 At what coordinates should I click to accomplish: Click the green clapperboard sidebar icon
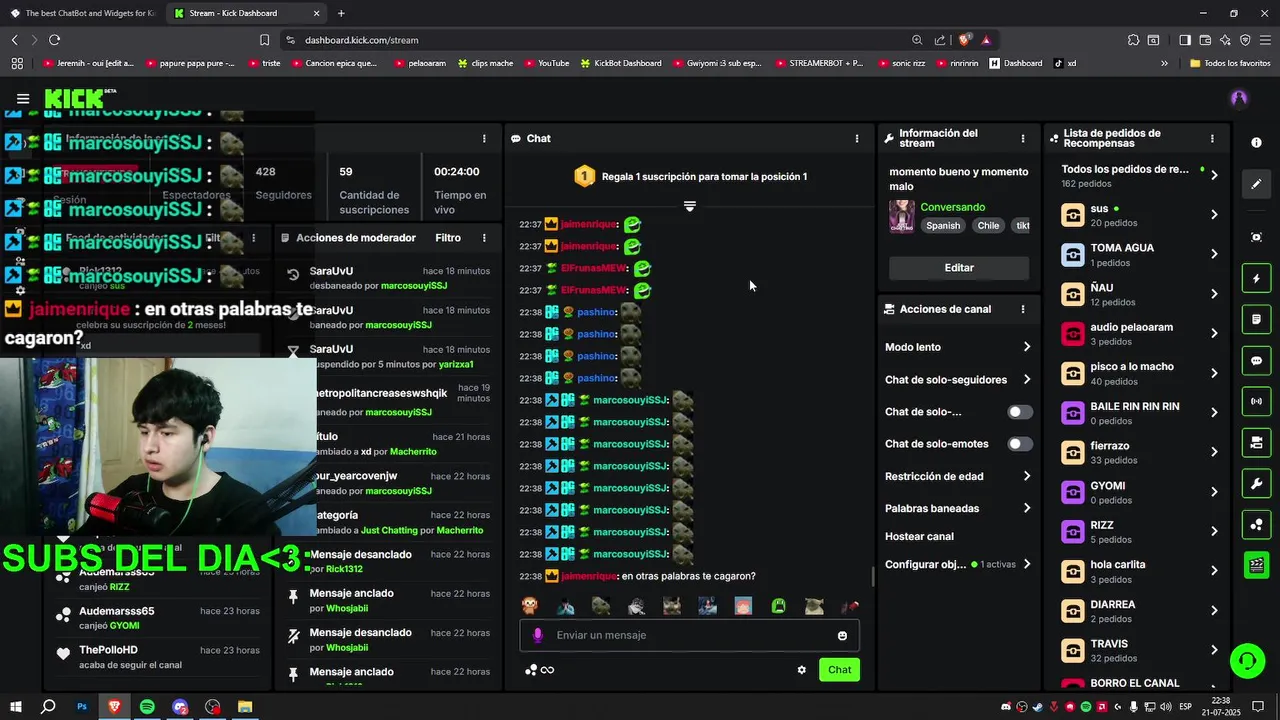(x=1256, y=565)
